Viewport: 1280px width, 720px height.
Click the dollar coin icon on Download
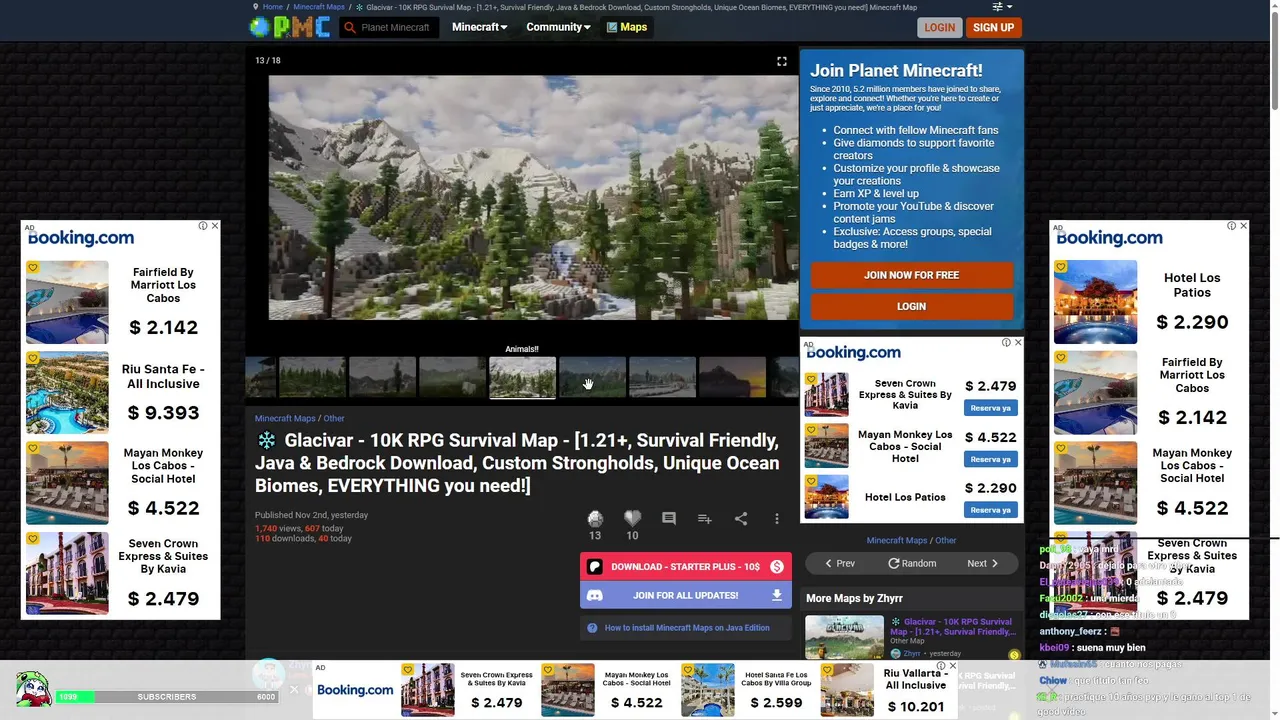(777, 567)
